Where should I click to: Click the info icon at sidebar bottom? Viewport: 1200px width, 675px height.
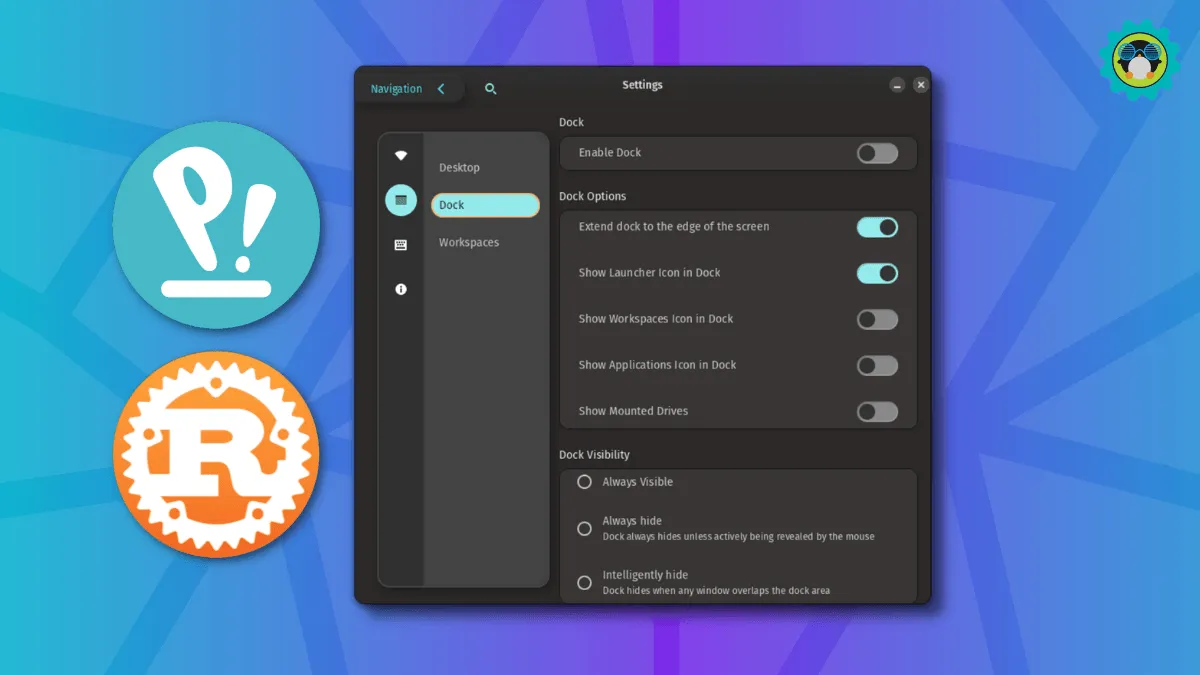pos(400,289)
